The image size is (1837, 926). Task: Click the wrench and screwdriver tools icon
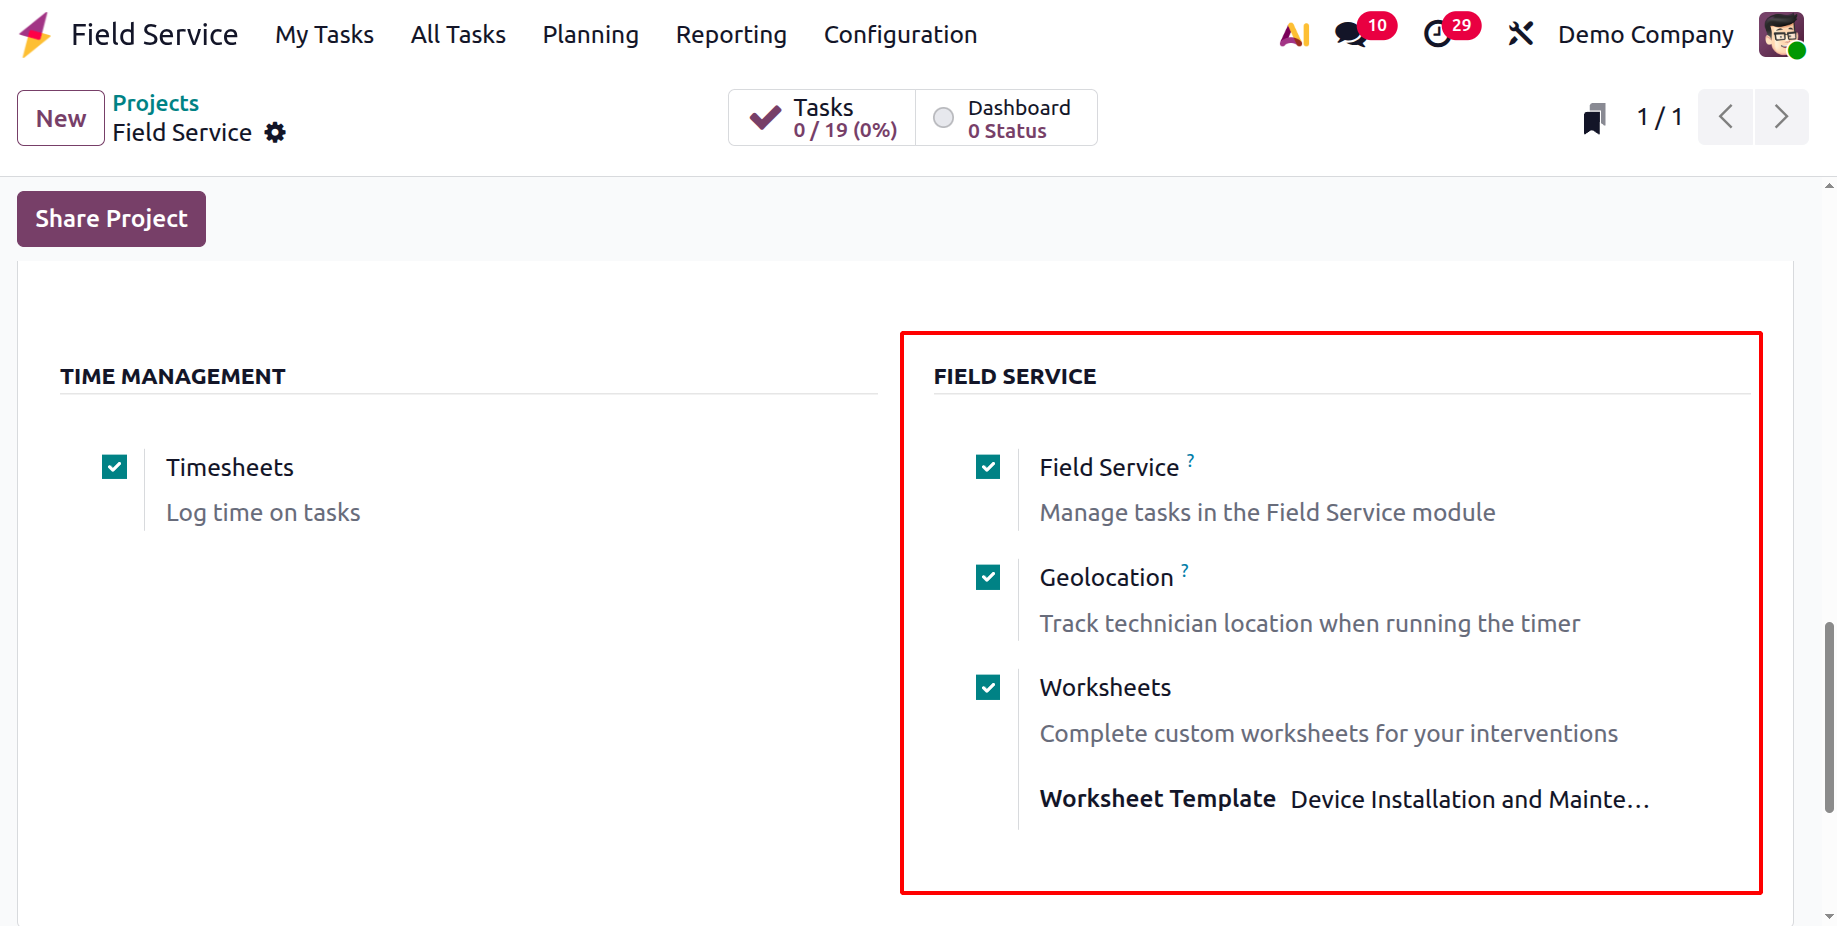1521,35
